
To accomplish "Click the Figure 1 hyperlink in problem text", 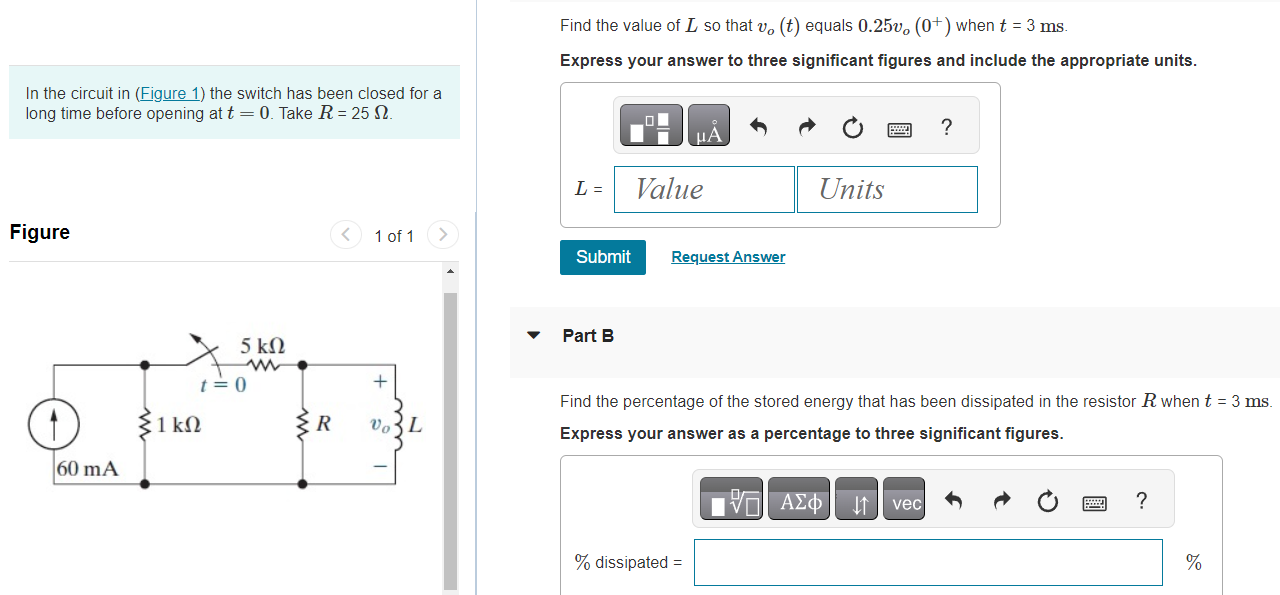I will 170,93.
